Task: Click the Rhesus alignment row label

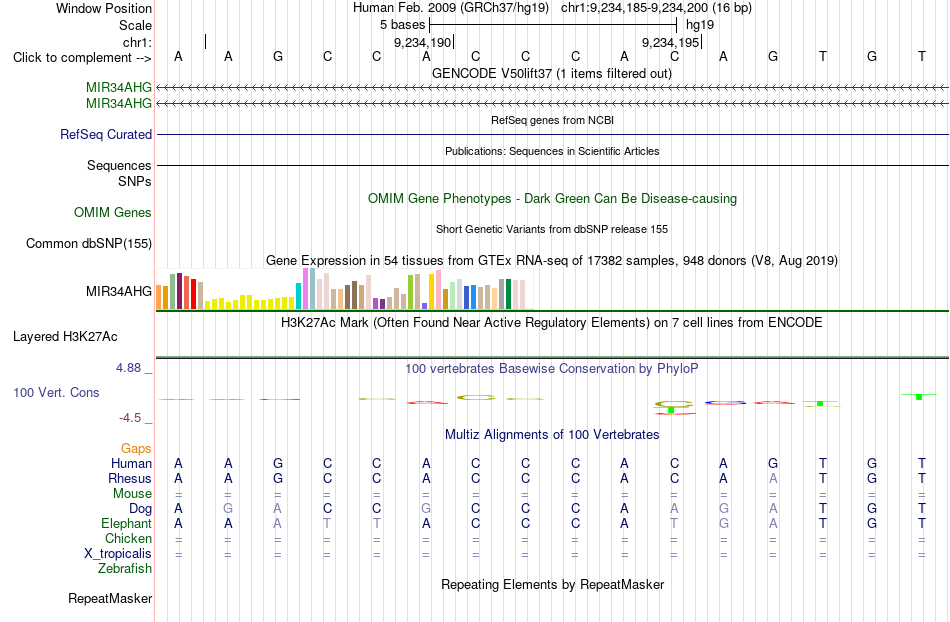Action: [x=130, y=478]
